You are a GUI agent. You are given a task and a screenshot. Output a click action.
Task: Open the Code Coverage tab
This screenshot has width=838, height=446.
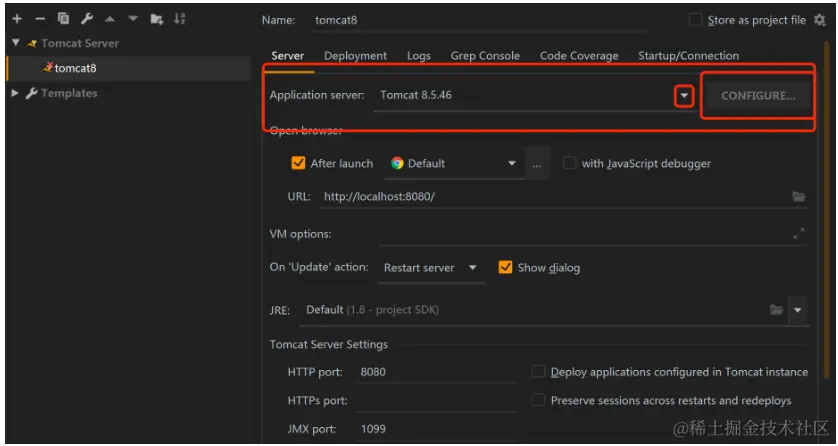(579, 56)
